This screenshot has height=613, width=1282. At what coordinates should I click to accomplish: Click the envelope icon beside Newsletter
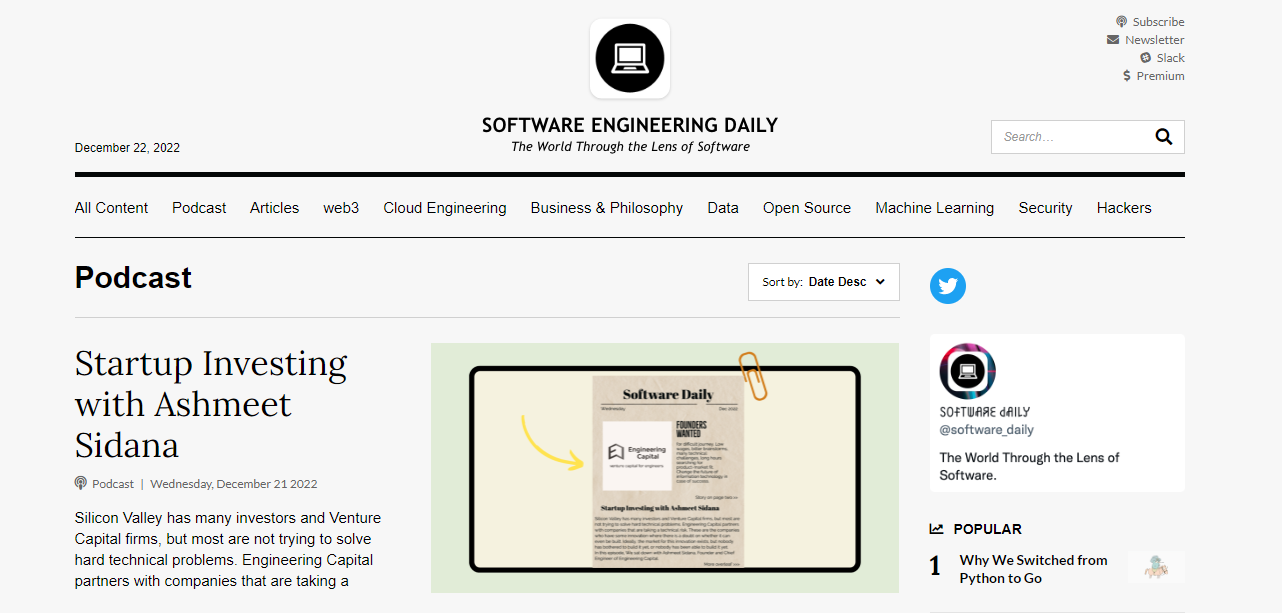1113,40
